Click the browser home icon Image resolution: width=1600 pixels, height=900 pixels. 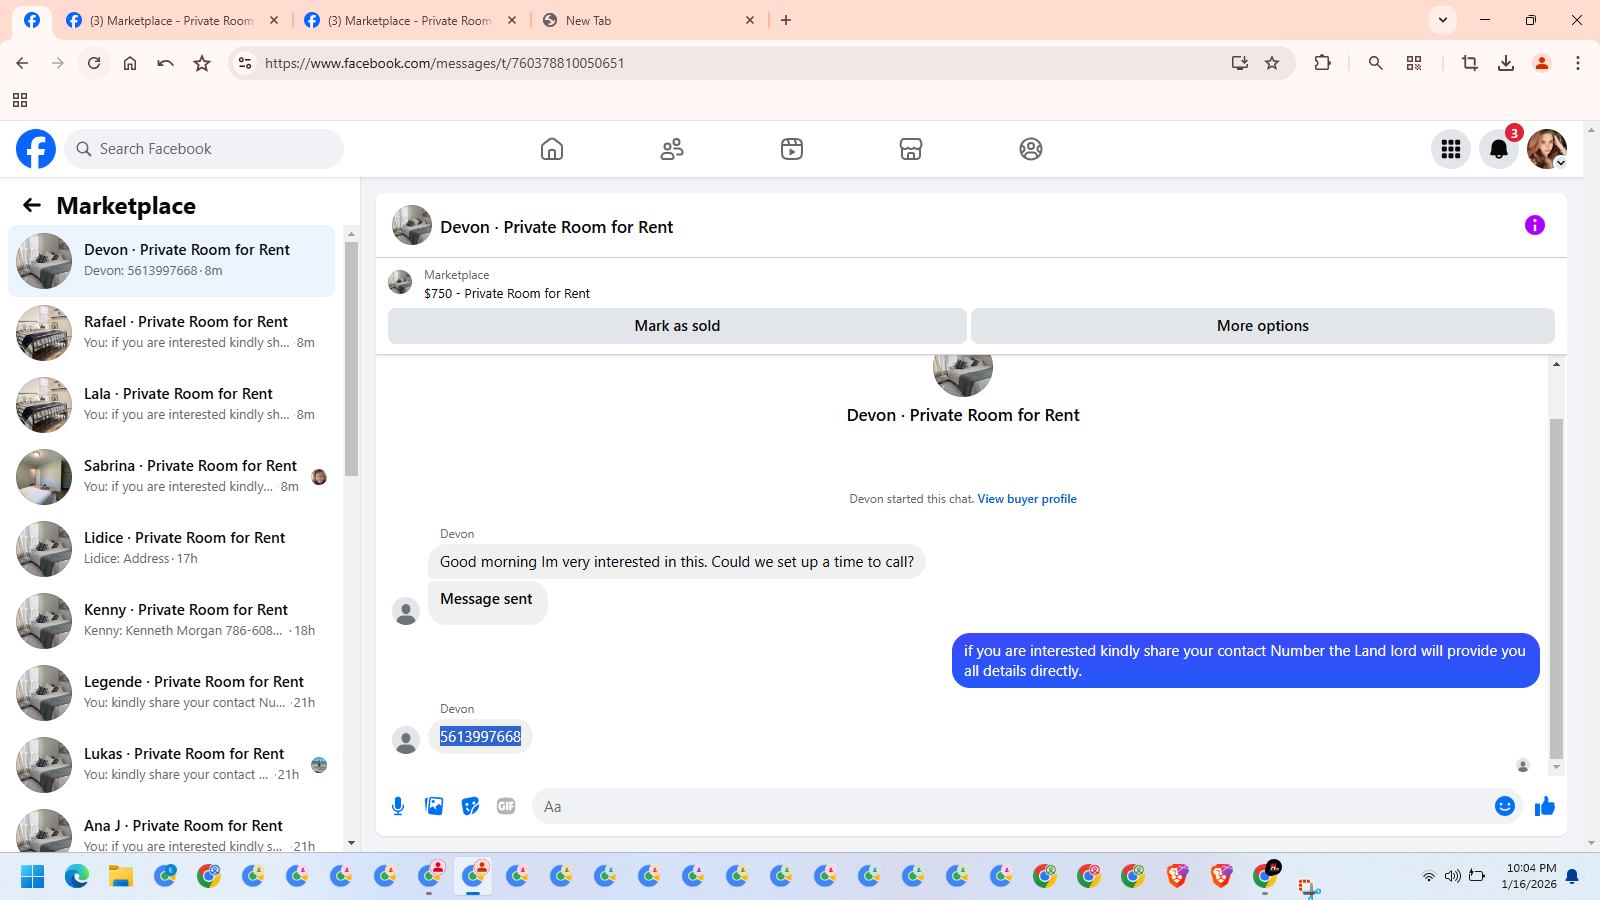pos(130,63)
